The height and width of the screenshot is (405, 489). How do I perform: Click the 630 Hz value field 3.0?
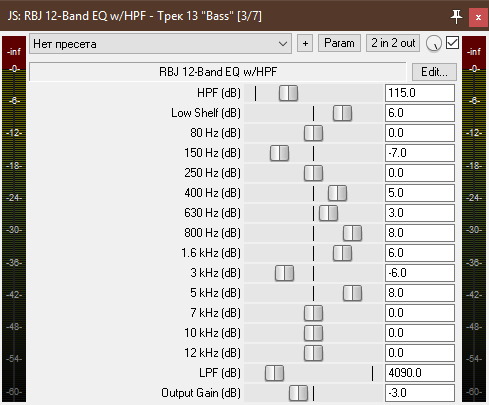420,213
